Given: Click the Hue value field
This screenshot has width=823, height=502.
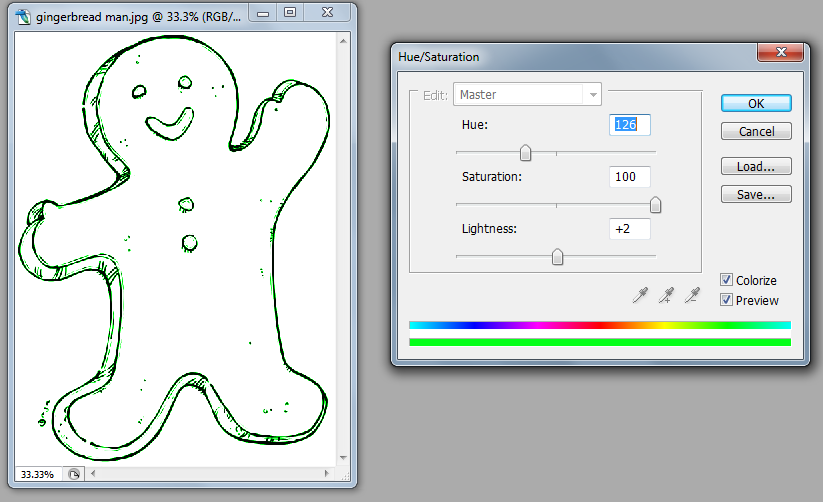Looking at the screenshot, I should point(629,125).
